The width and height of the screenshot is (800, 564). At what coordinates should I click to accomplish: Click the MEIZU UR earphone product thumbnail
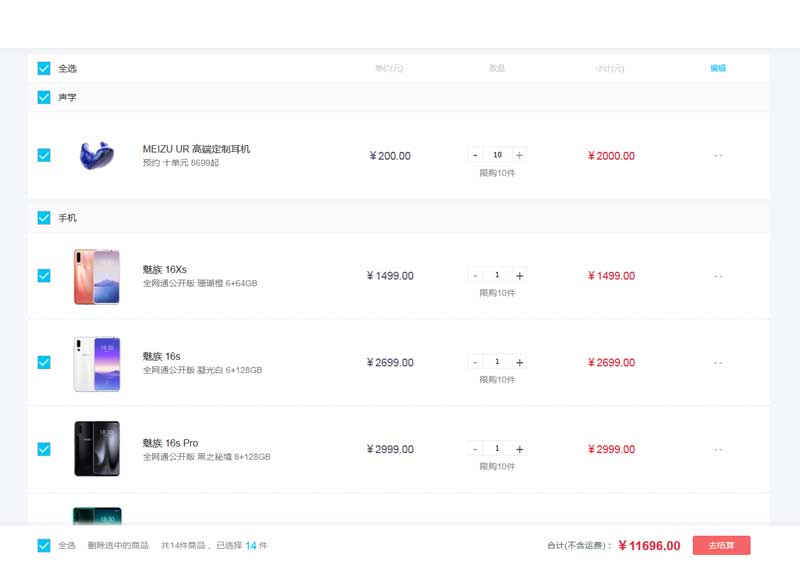point(97,156)
